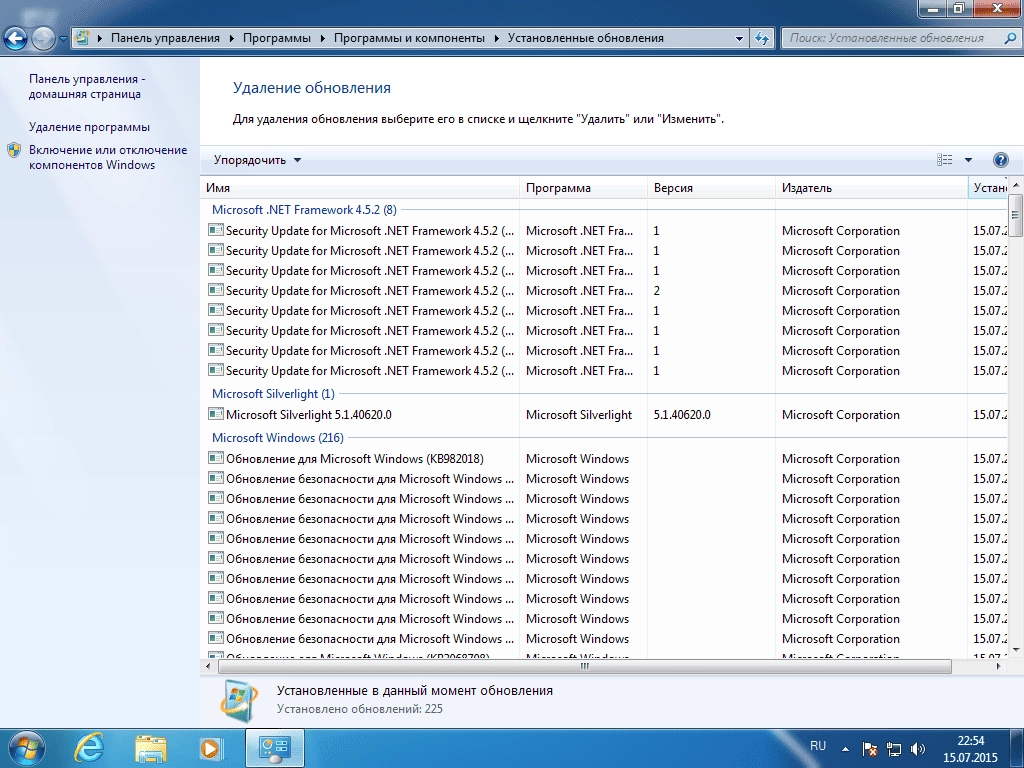The width and height of the screenshot is (1024, 768).
Task: Show hidden tray icons arrow
Action: (845, 749)
